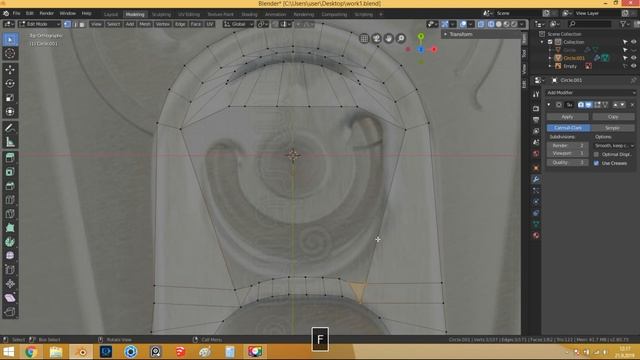Viewport: 640px width, 360px height.
Task: Activate the Spin tool
Action: click(10, 242)
